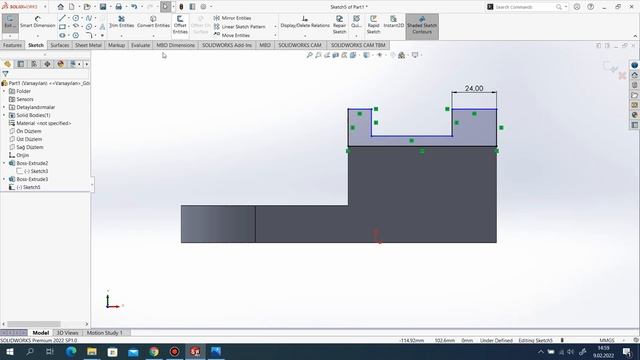Open Linear Sketch Pattern dropdown arrow

(275, 27)
